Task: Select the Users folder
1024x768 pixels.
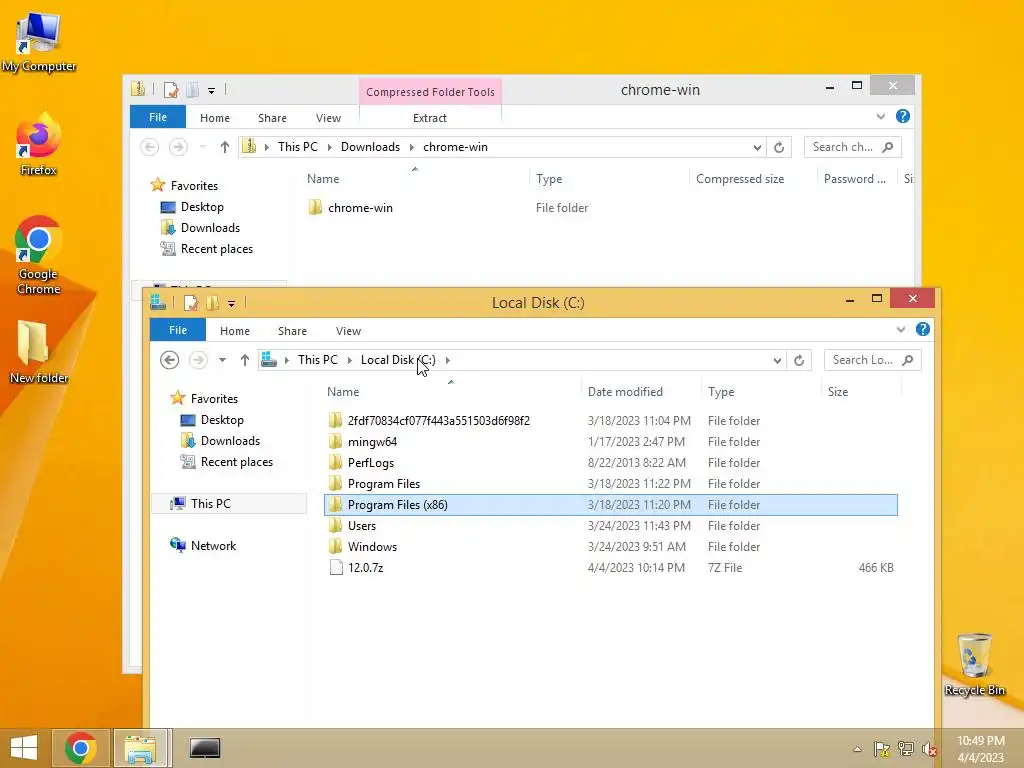Action: 362,526
